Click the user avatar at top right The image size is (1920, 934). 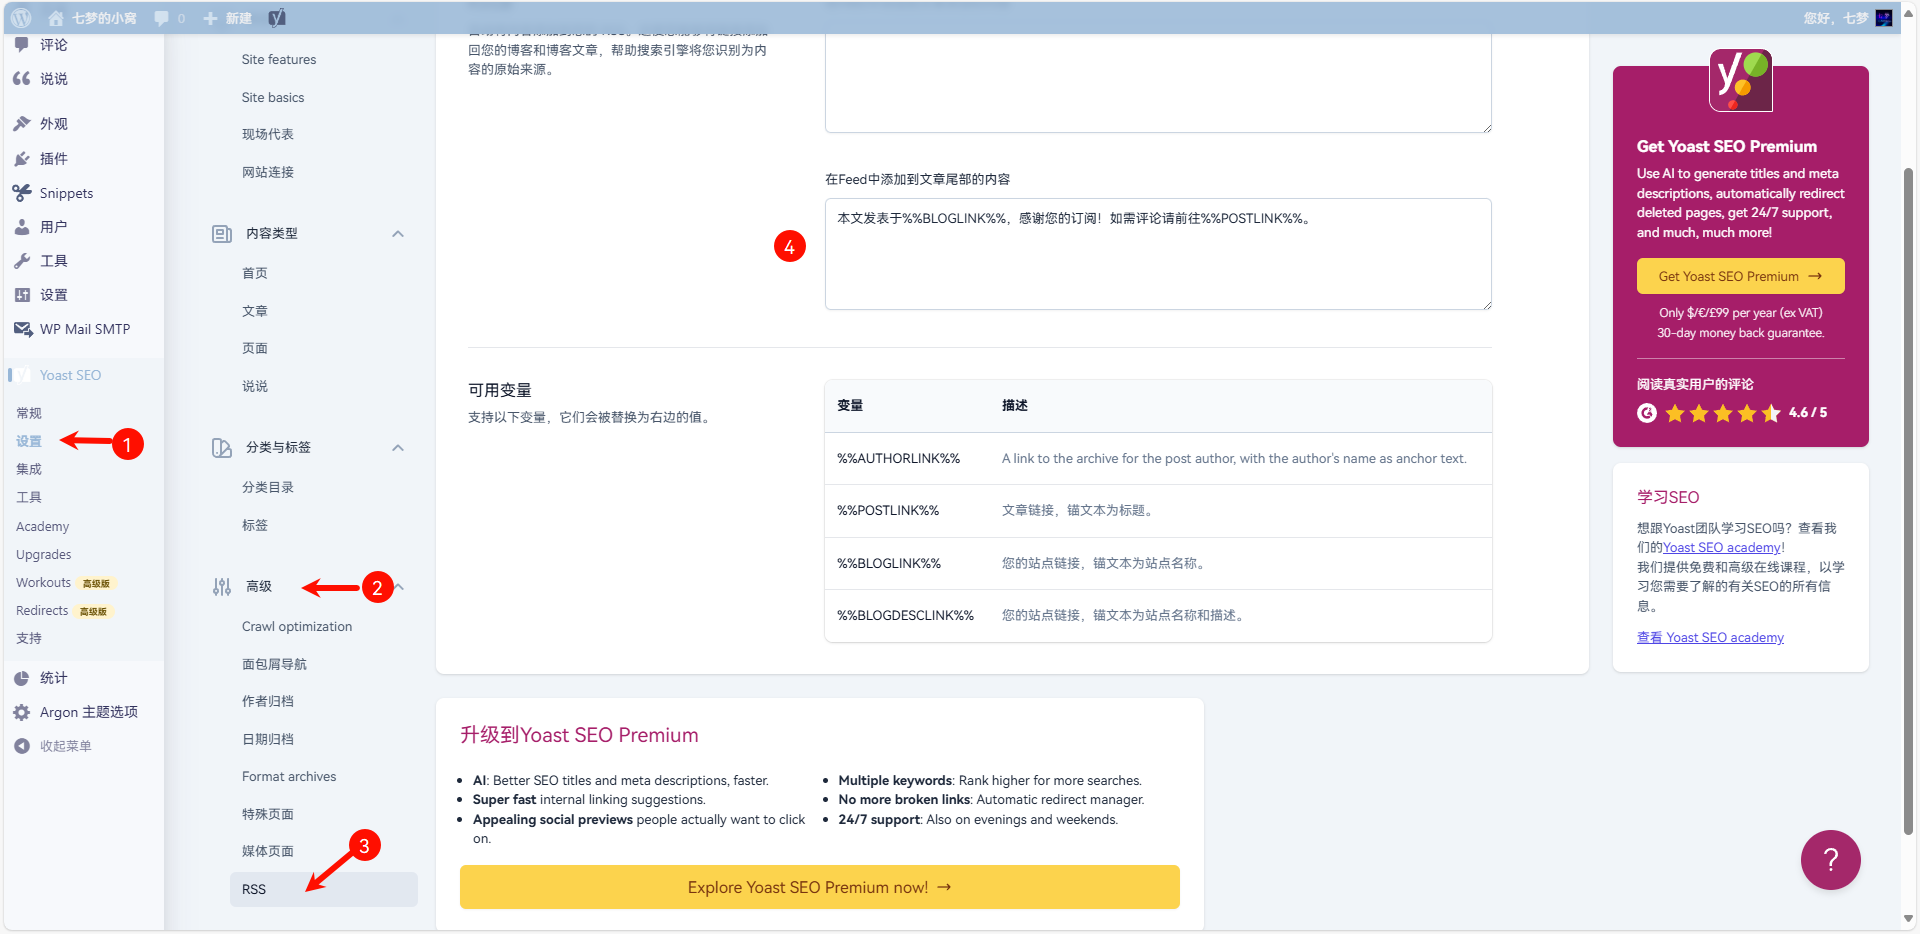coord(1884,18)
